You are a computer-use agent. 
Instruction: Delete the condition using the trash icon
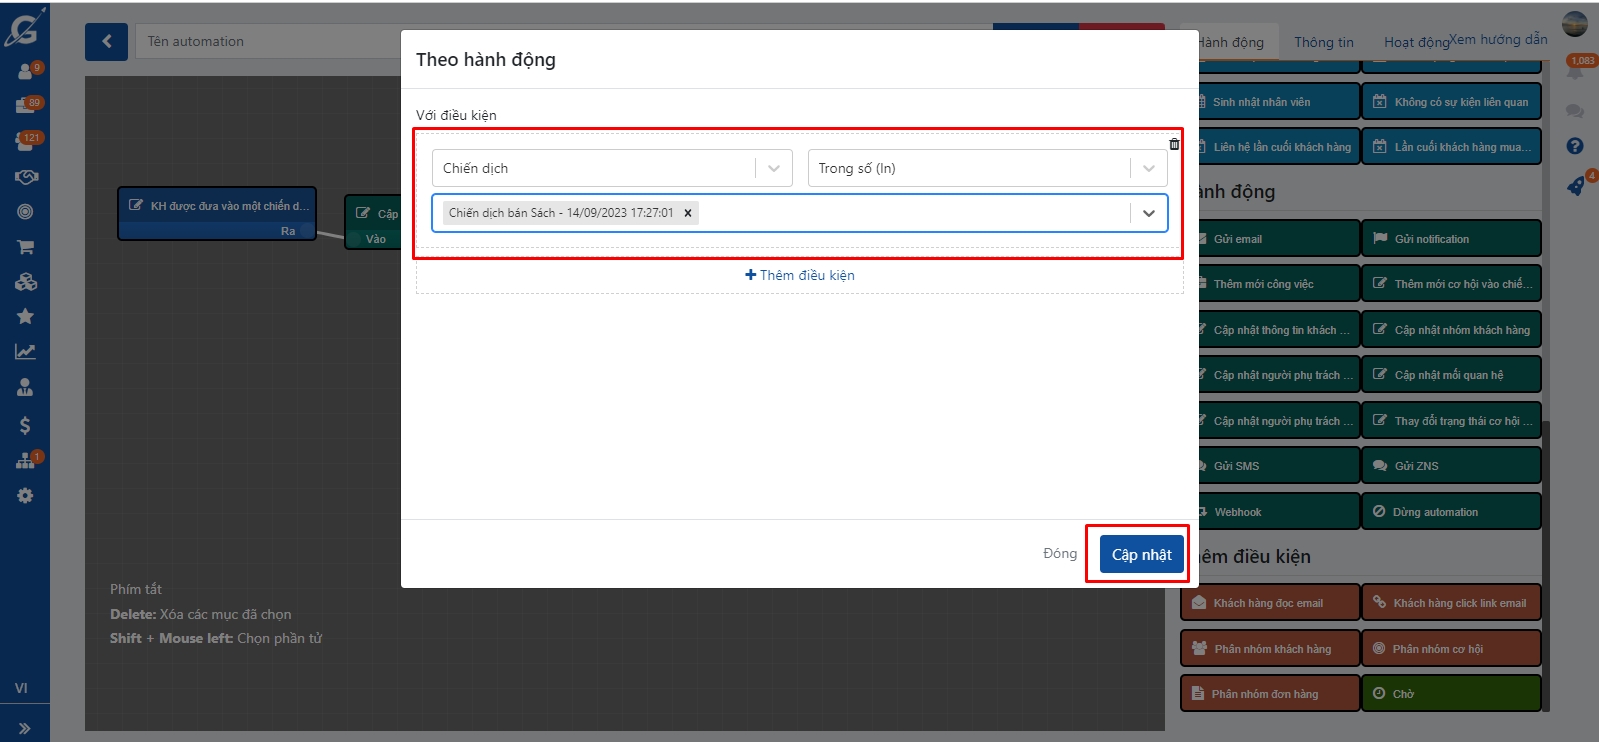click(1174, 144)
